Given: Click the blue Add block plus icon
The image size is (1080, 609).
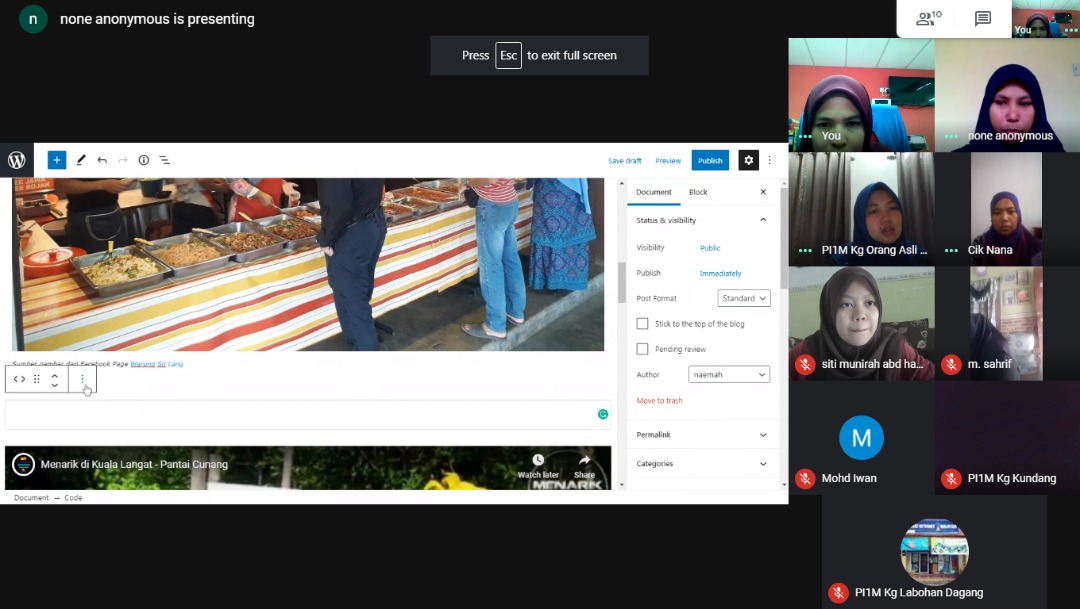Looking at the screenshot, I should coord(57,160).
